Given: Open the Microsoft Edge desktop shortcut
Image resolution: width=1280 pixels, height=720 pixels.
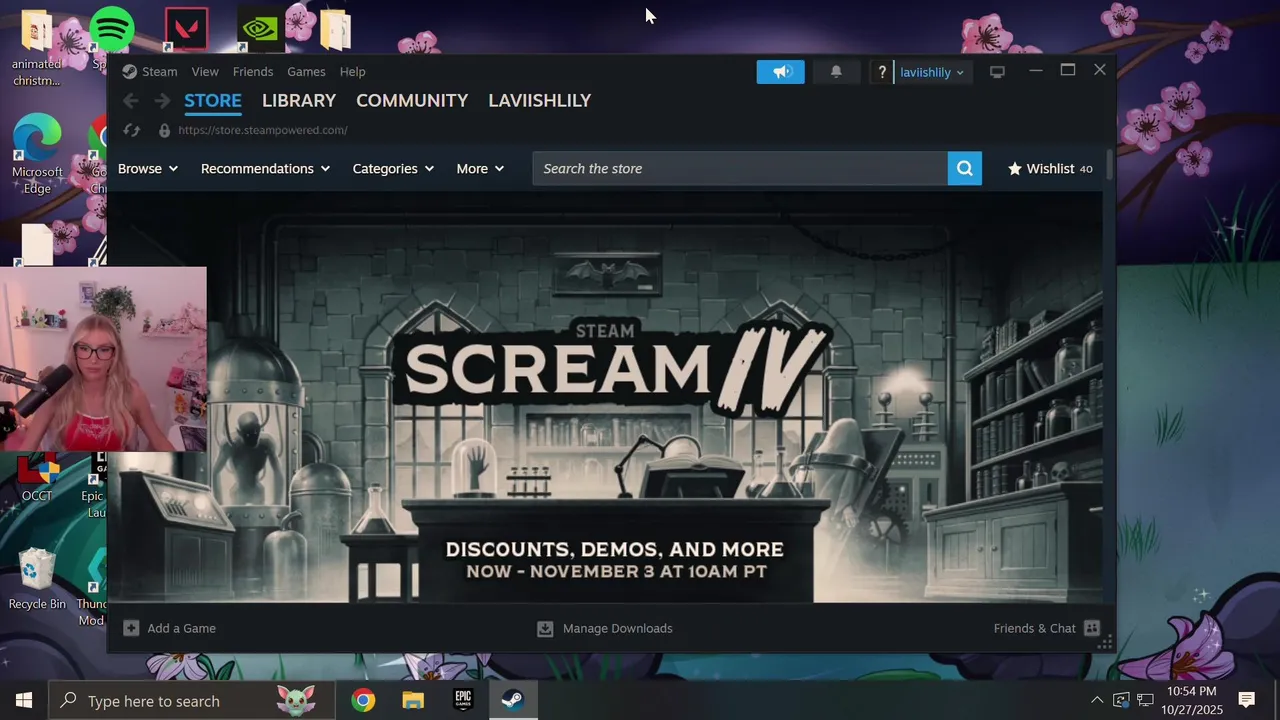Looking at the screenshot, I should 37,154.
